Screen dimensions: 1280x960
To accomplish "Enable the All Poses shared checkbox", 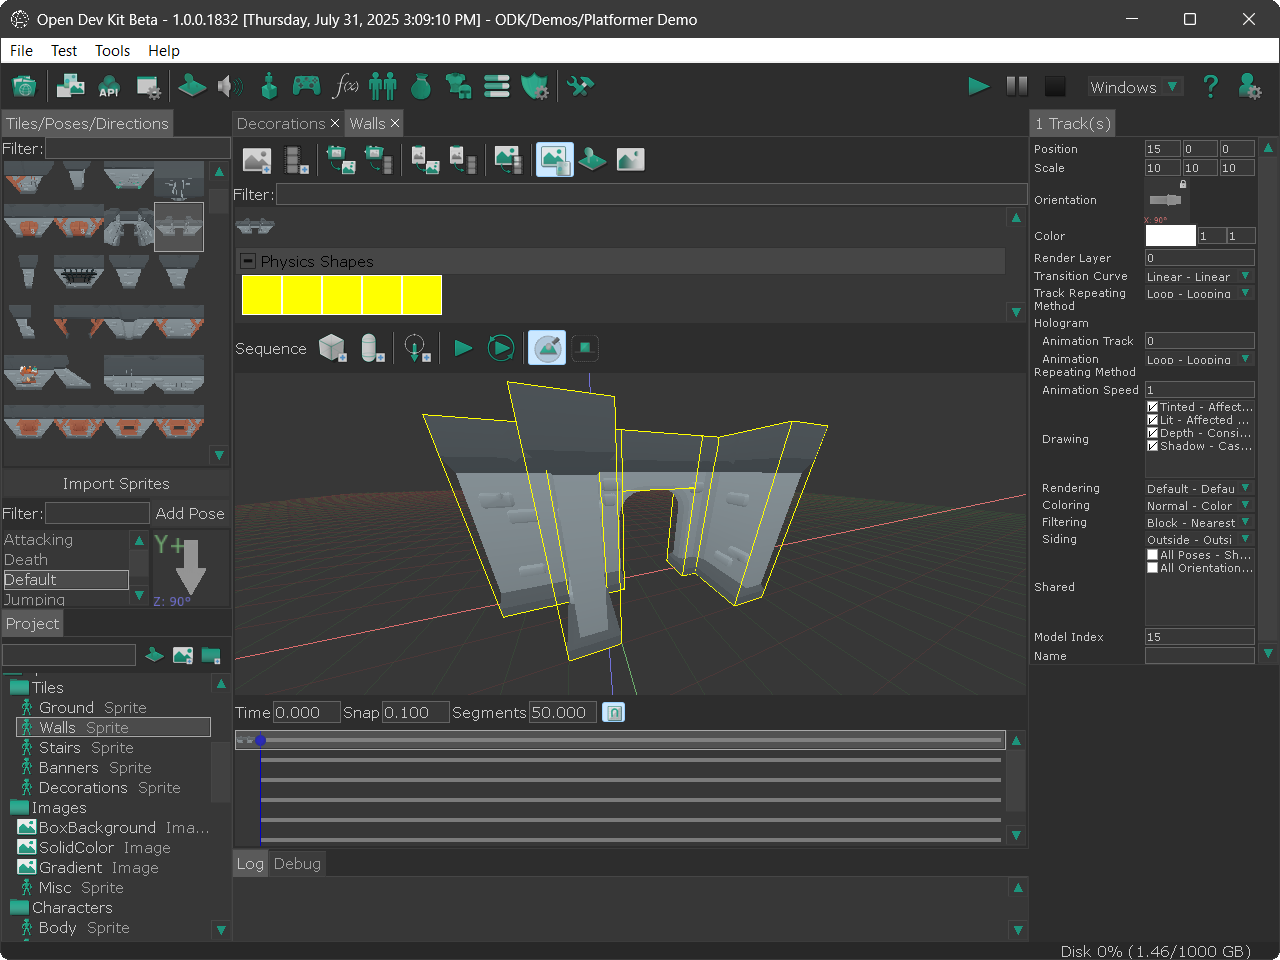I will click(1153, 555).
